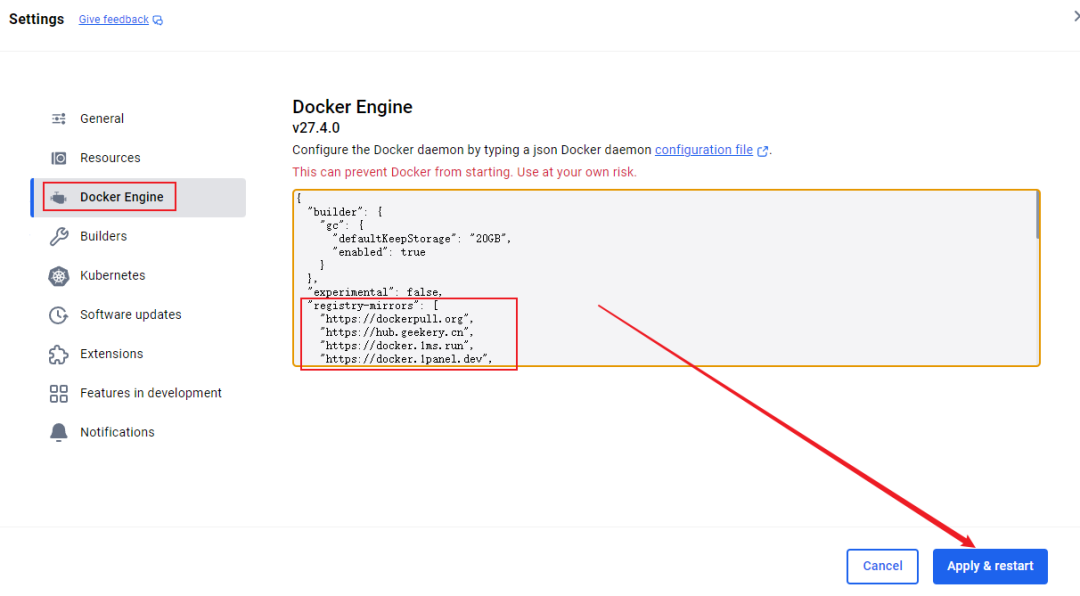Open the Give feedback link
The height and width of the screenshot is (596, 1080).
click(x=114, y=19)
